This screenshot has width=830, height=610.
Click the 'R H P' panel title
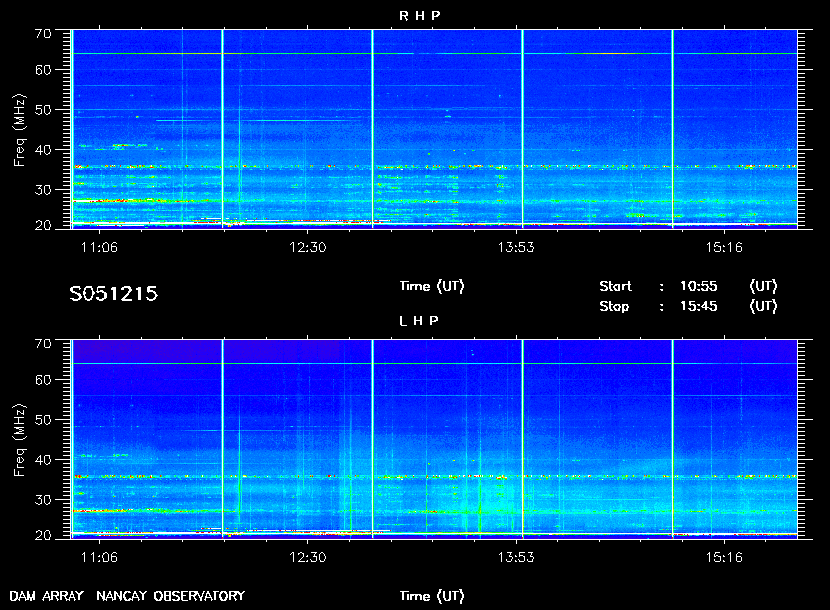click(x=419, y=16)
